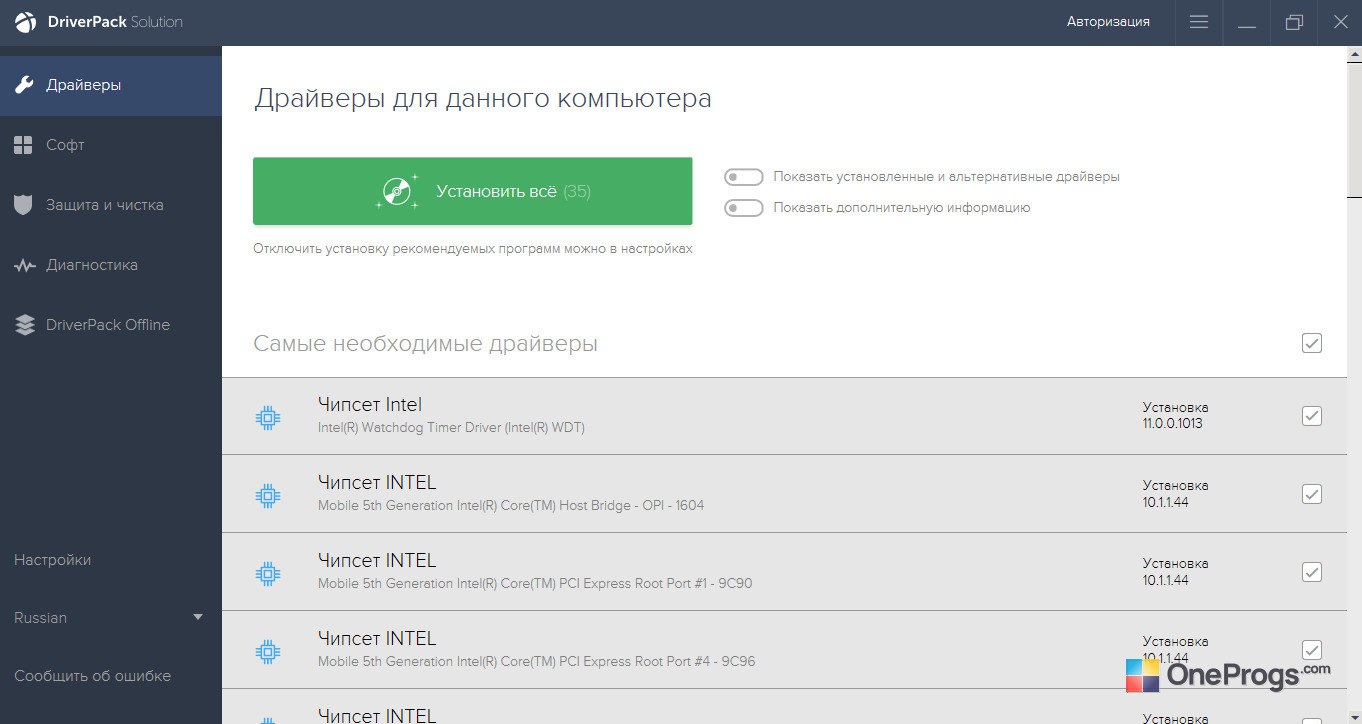Image resolution: width=1362 pixels, height=724 pixels.
Task: Uncheck the Host Bridge - OPI - 1604 checkbox
Action: [1312, 494]
